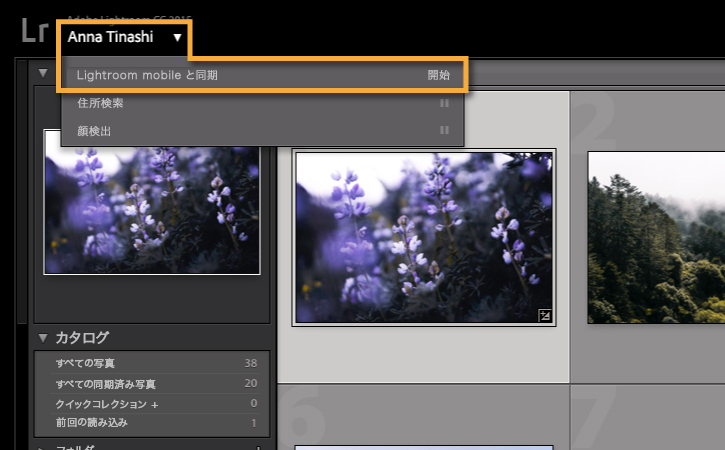Expand the フォルダー panel triangle
The height and width of the screenshot is (450, 725).
click(42, 448)
